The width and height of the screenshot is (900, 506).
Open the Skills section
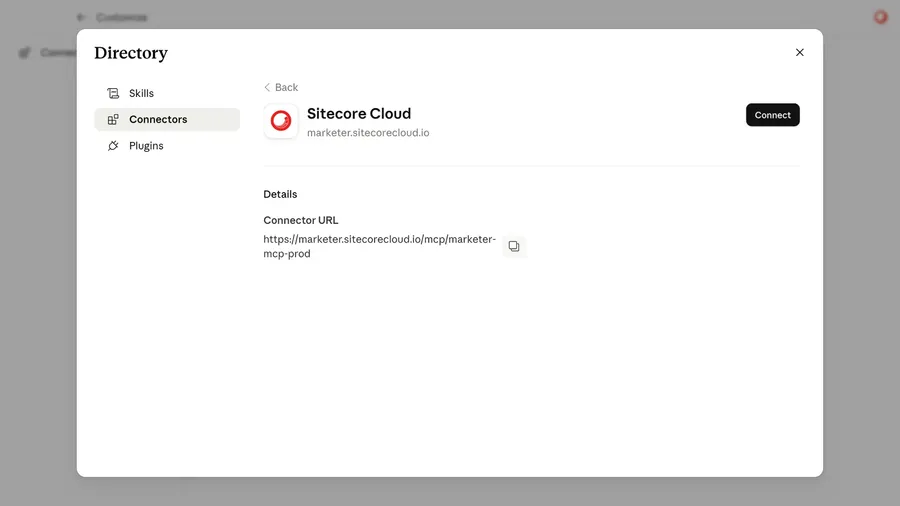[x=167, y=93]
